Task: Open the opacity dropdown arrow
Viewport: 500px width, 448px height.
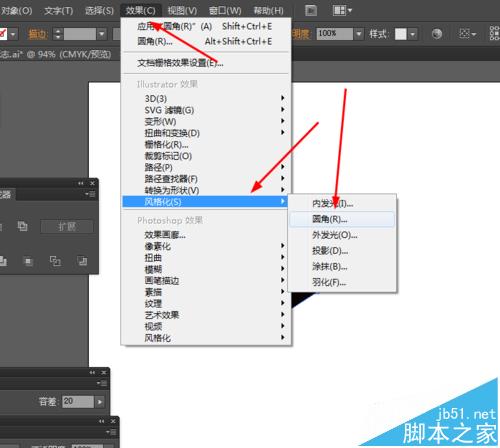Action: click(x=359, y=34)
